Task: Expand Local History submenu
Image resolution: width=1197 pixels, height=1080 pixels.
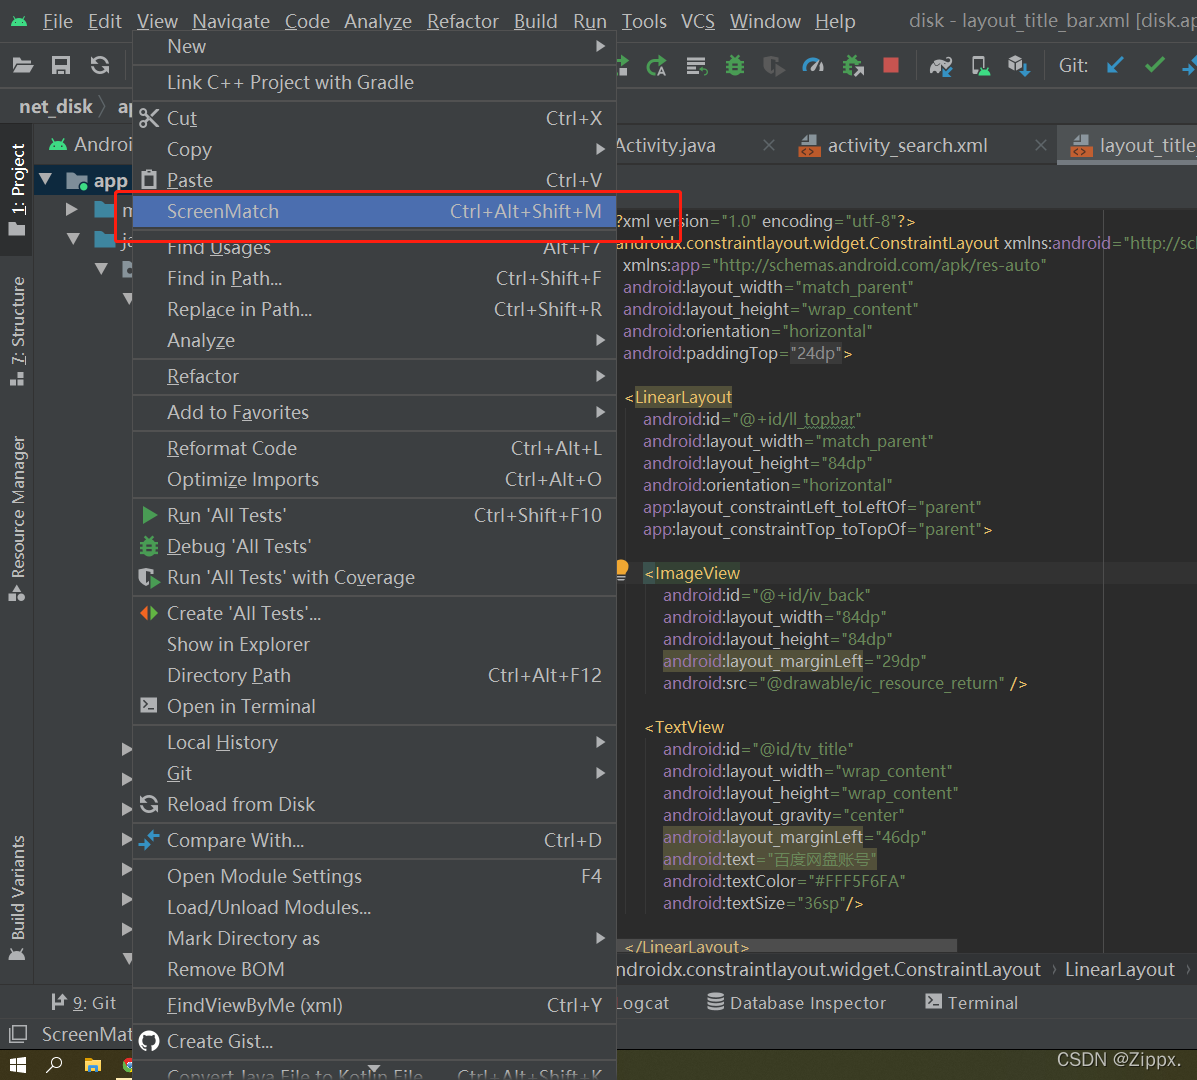Action: pyautogui.click(x=374, y=743)
